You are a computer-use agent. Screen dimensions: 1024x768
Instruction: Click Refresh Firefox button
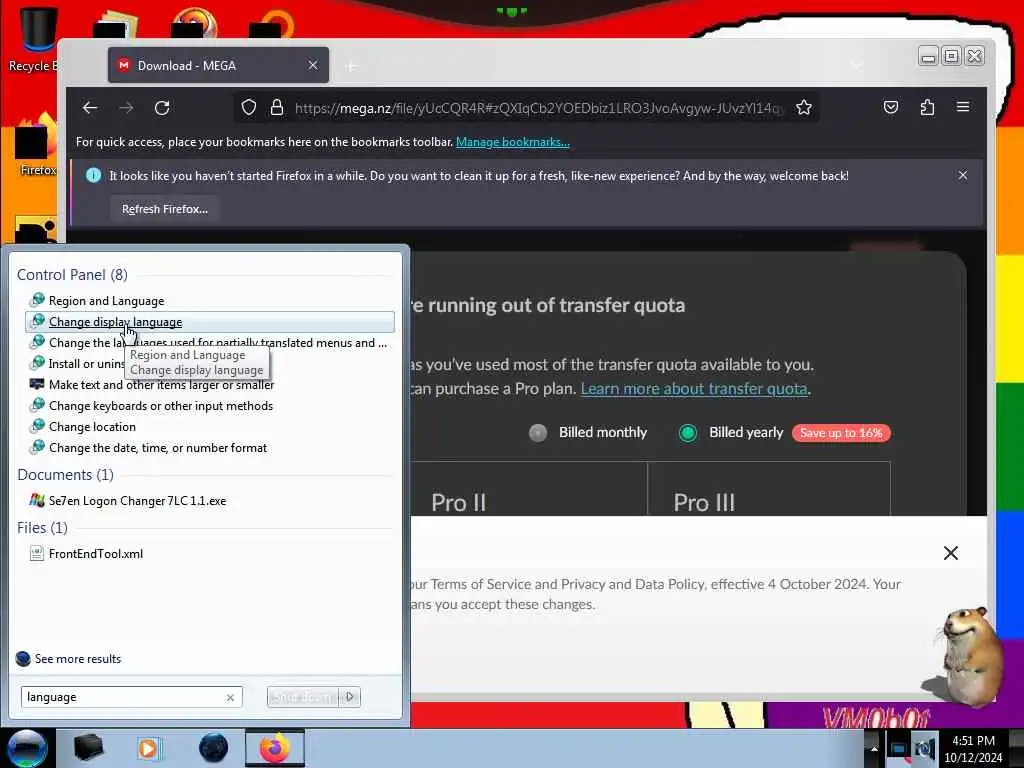[x=165, y=209]
